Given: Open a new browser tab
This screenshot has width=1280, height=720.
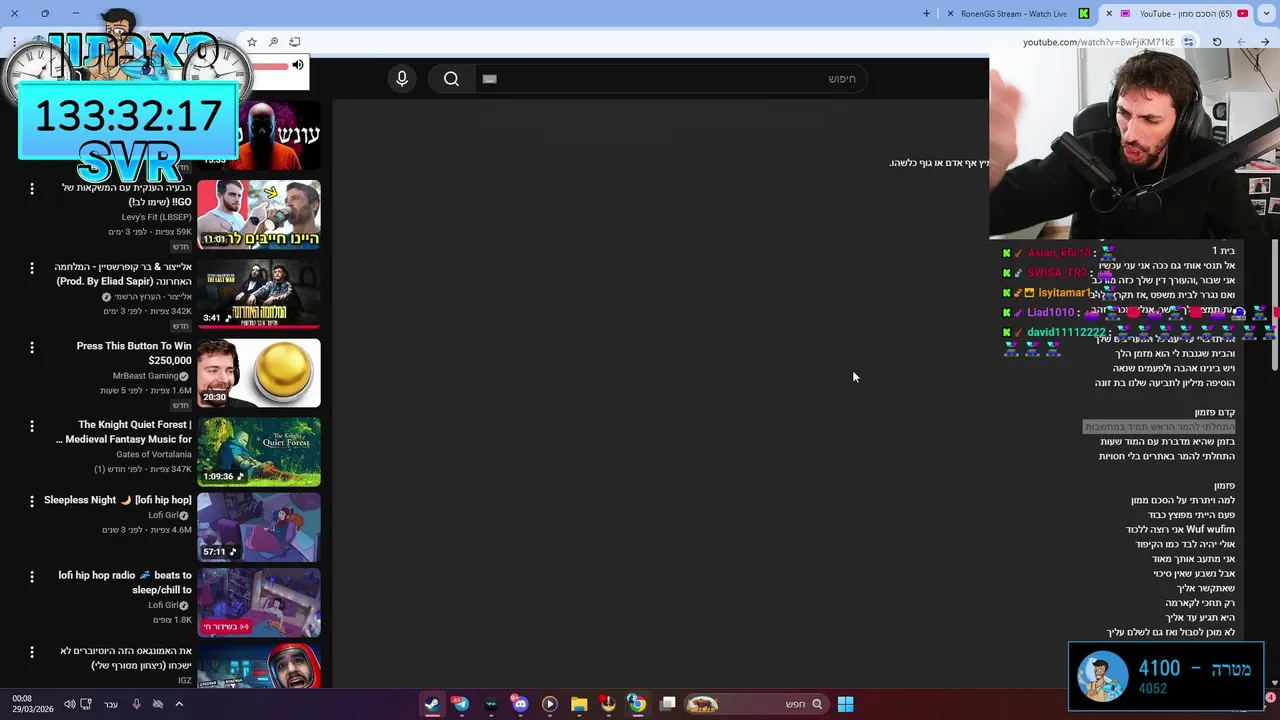Looking at the screenshot, I should tap(926, 13).
